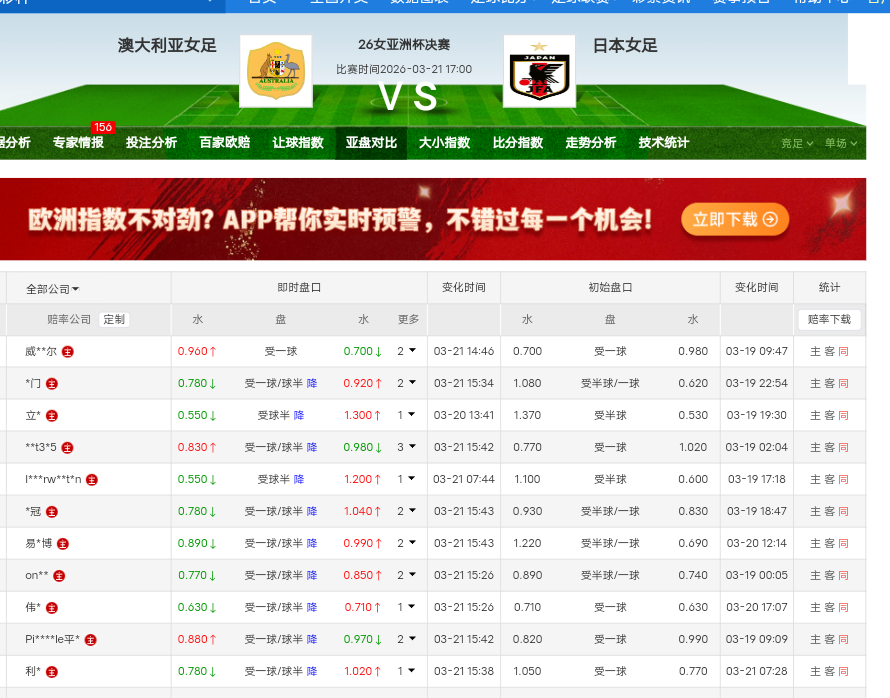The width and height of the screenshot is (890, 698).
Task: Click red 主 badge beside *冠
Action: point(52,512)
